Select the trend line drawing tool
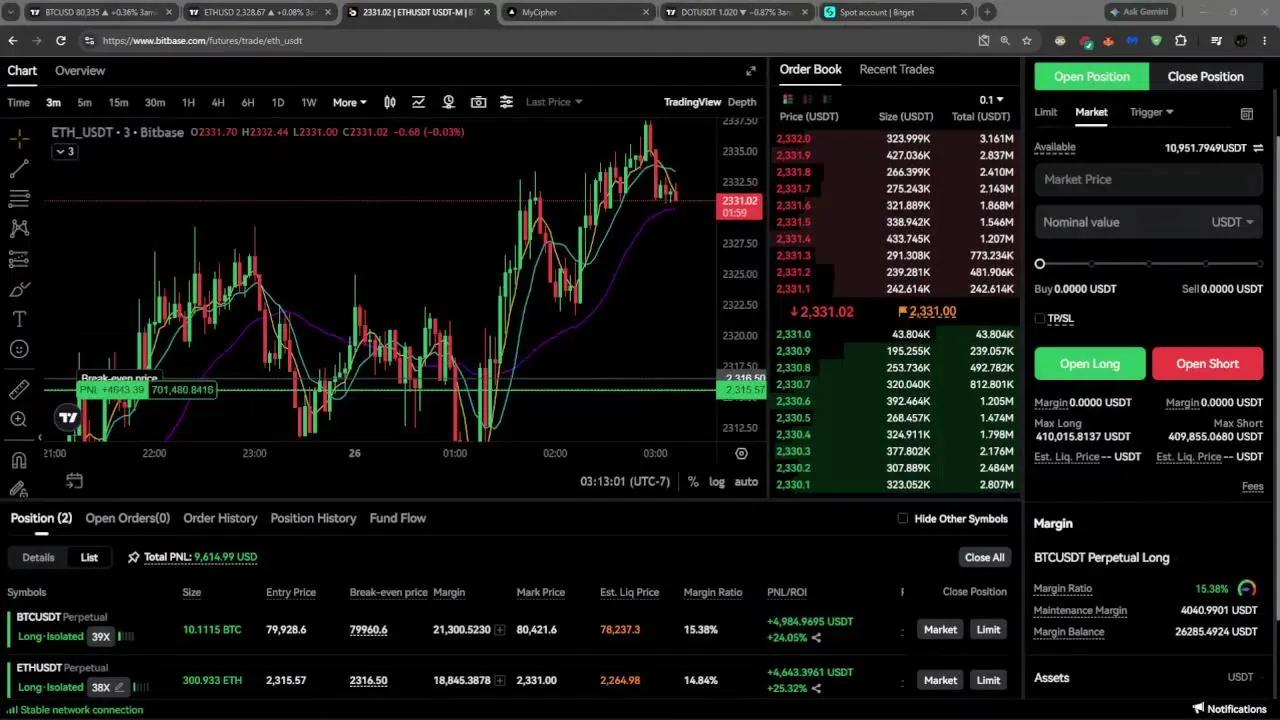1280x720 pixels. click(x=19, y=169)
